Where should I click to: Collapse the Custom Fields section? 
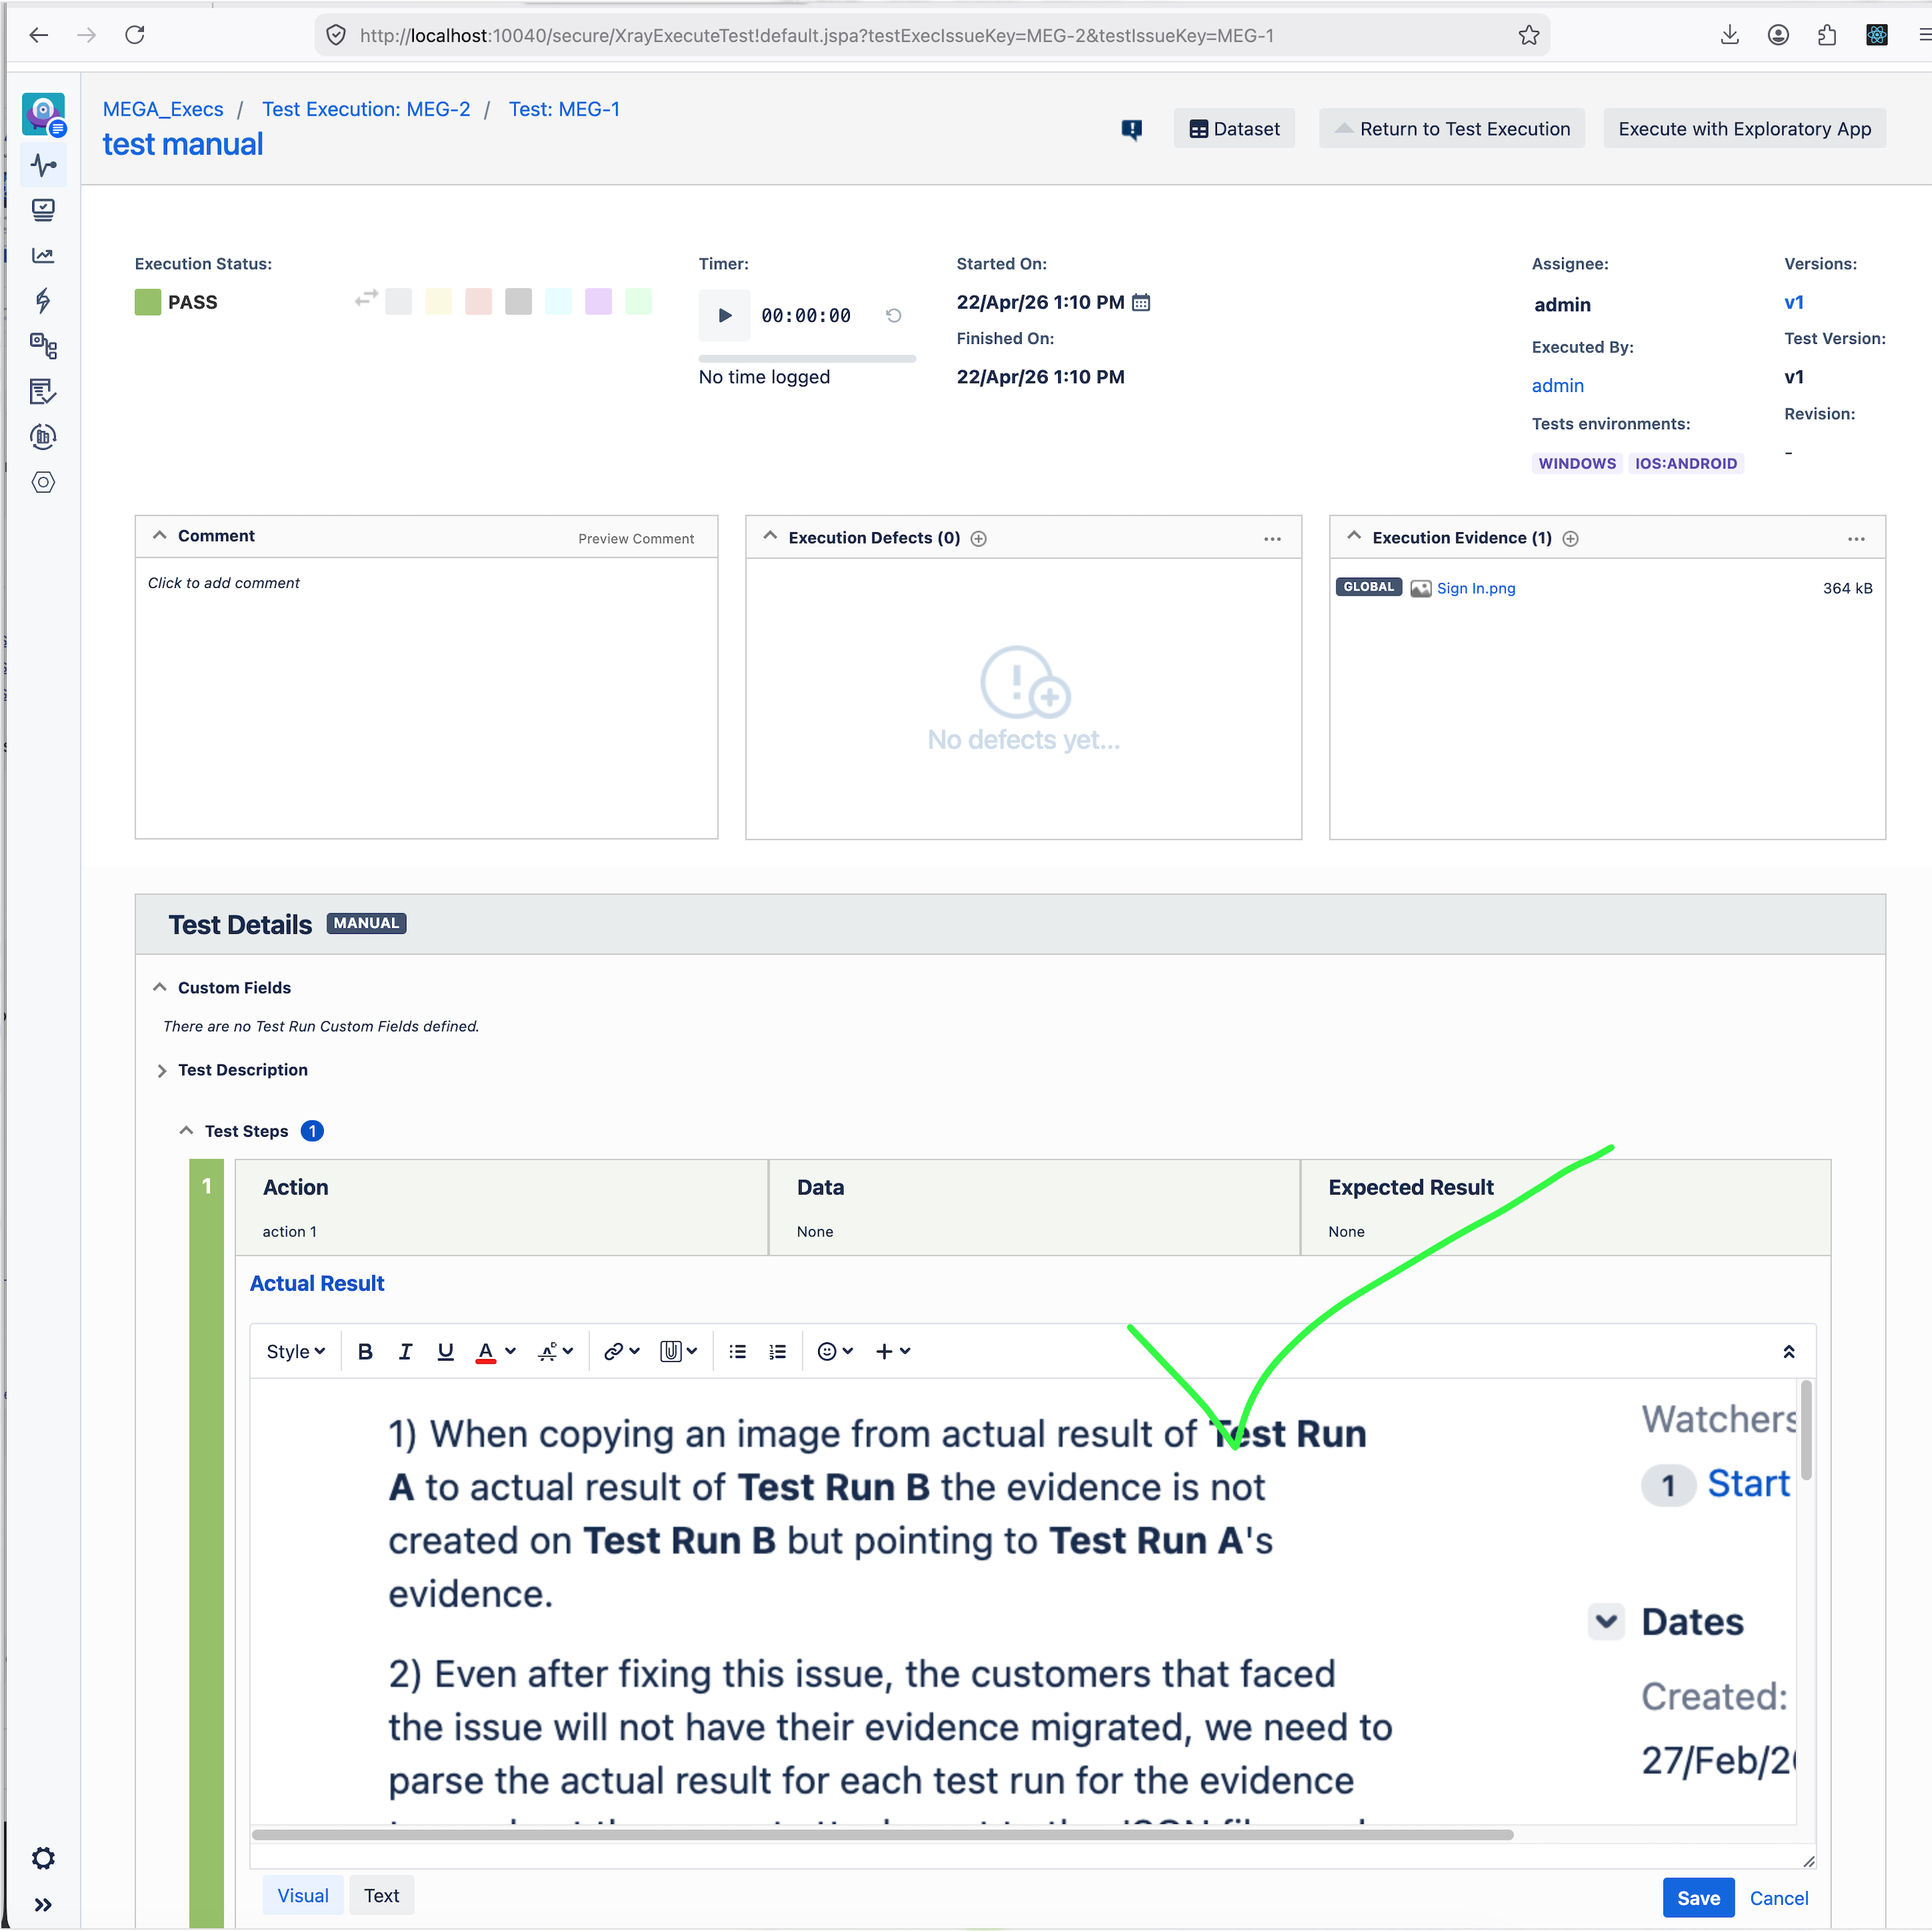[x=159, y=987]
